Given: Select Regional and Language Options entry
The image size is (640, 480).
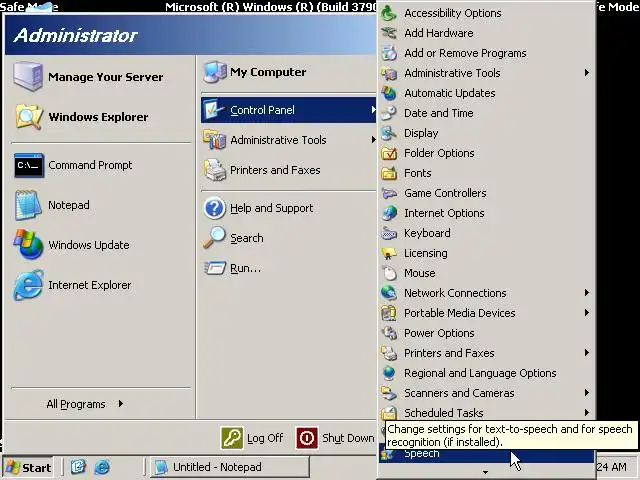Looking at the screenshot, I should pyautogui.click(x=487, y=373).
